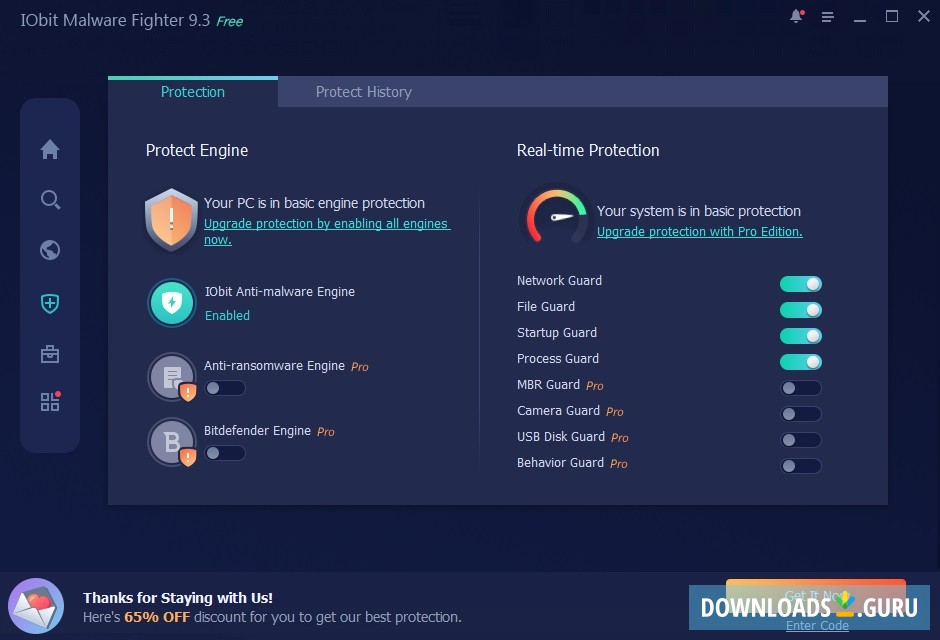The height and width of the screenshot is (640, 940).
Task: Click the protection level gauge icon
Action: [555, 216]
